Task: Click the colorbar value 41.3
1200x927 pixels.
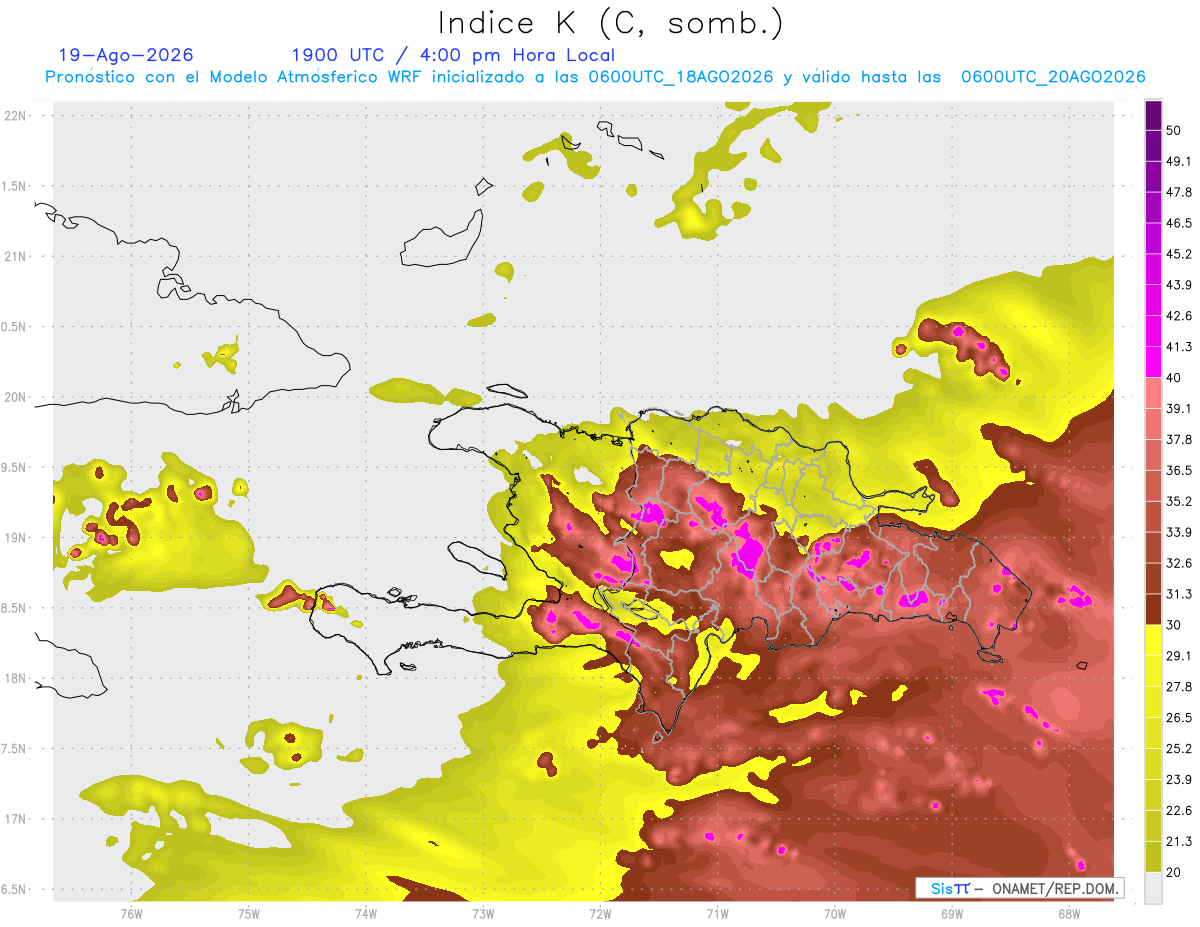Action: click(x=1179, y=347)
